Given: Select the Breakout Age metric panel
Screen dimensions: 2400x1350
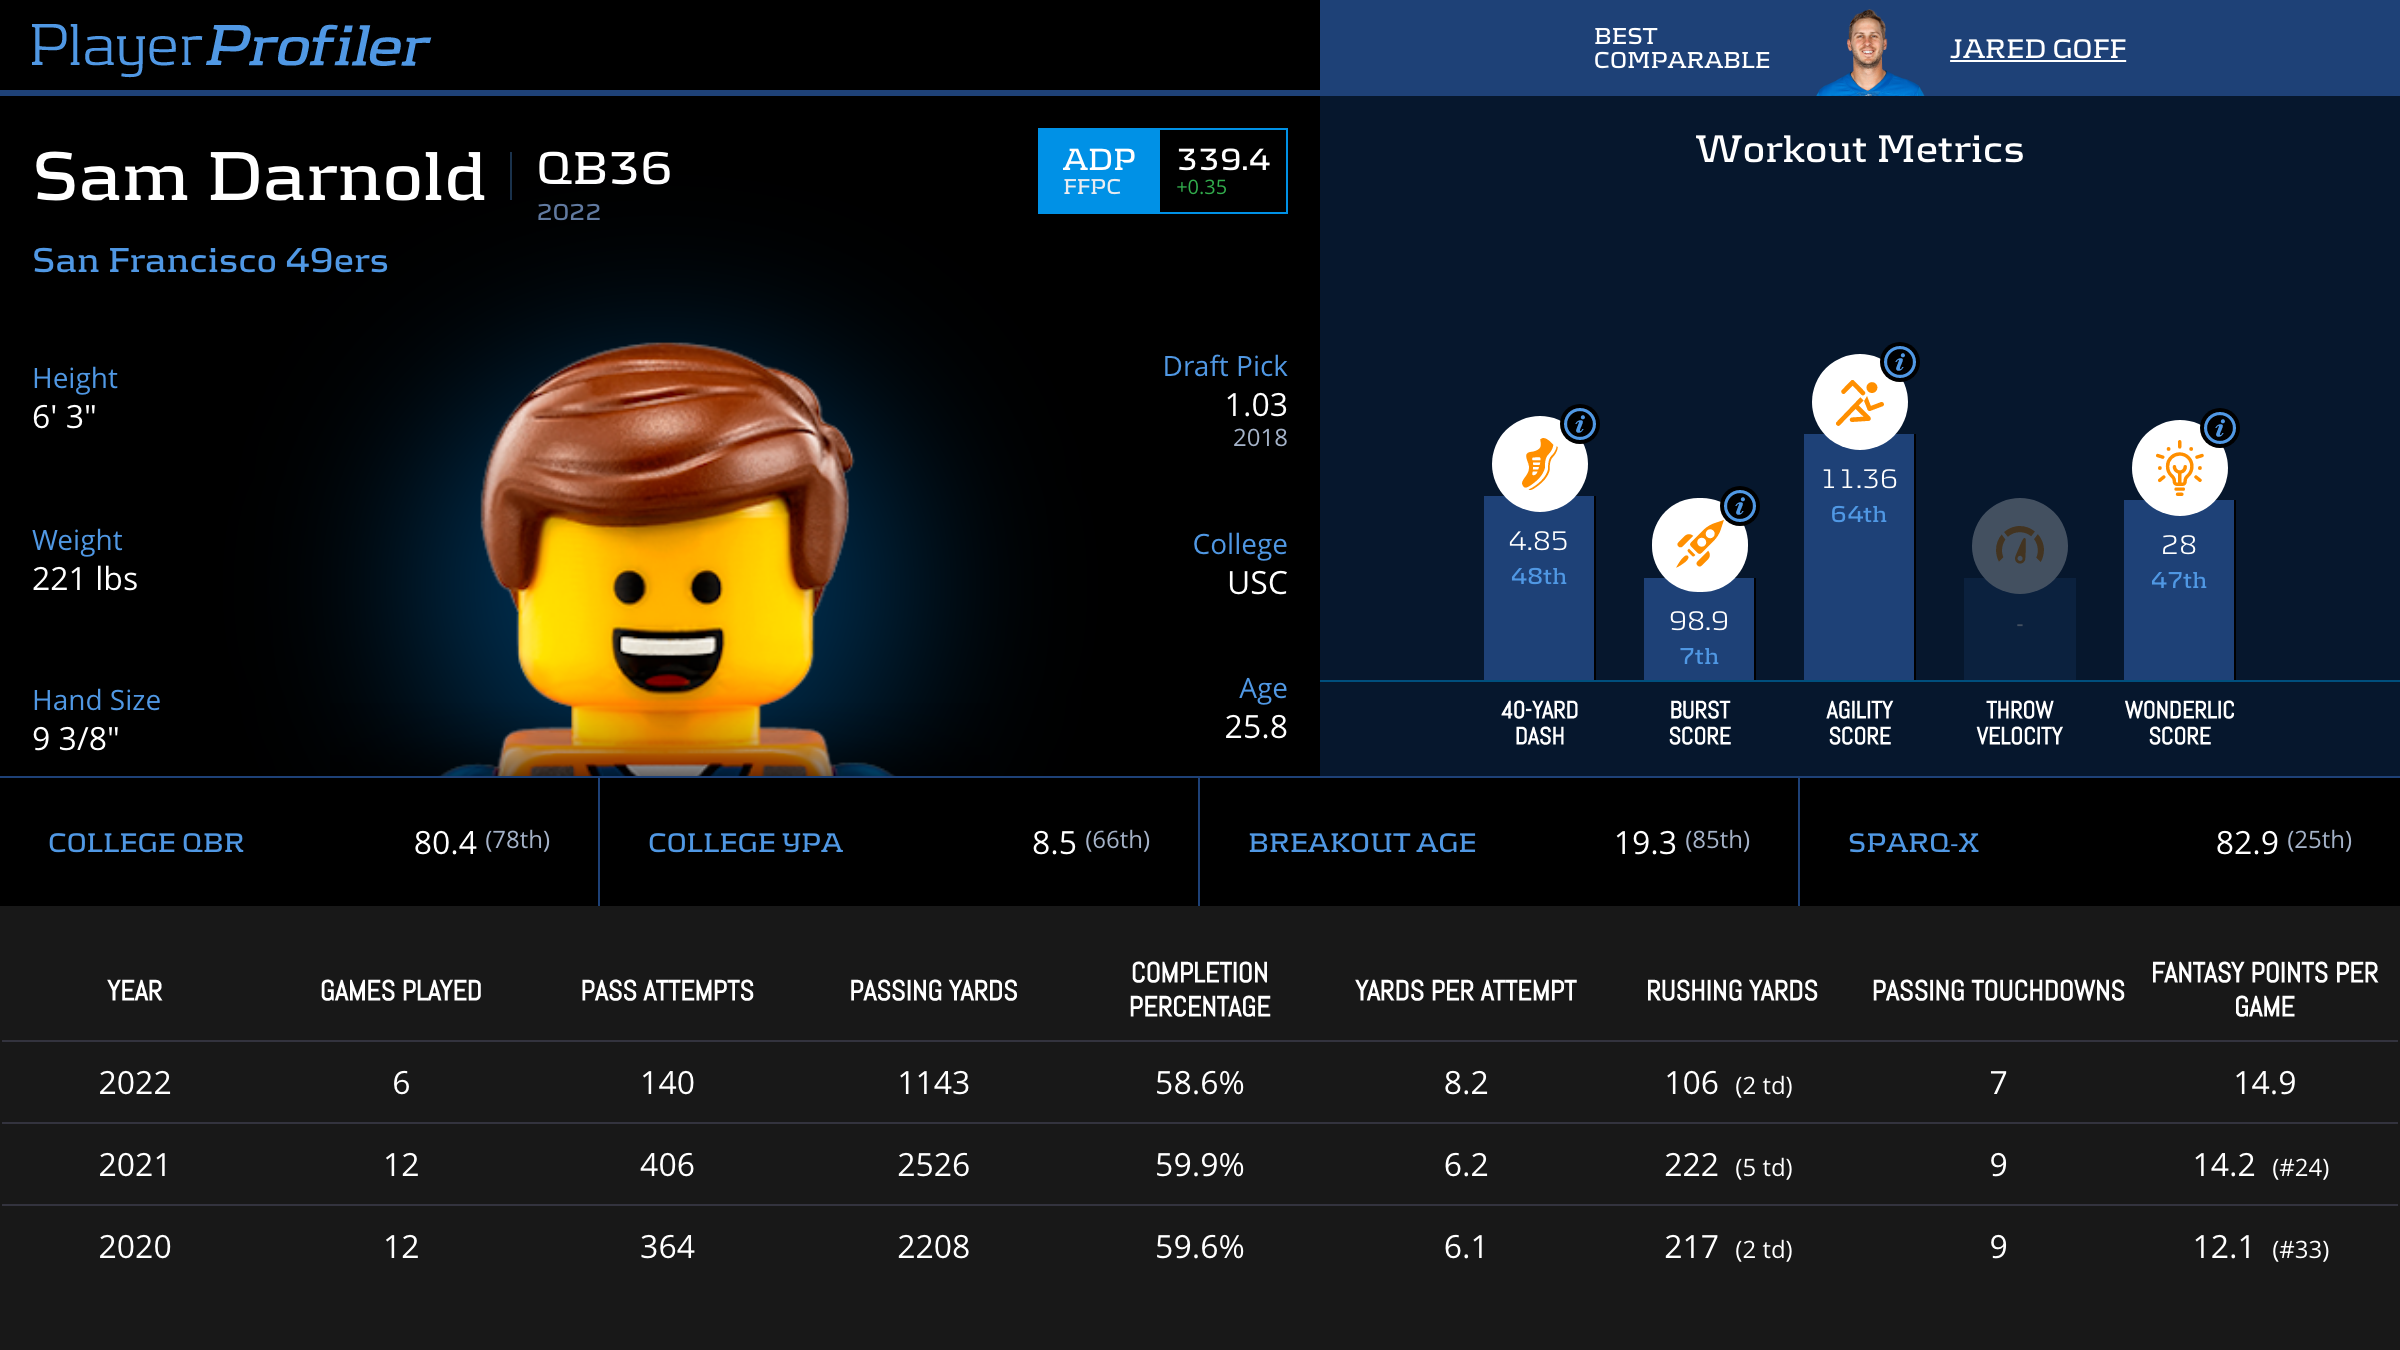Looking at the screenshot, I should coord(1498,842).
